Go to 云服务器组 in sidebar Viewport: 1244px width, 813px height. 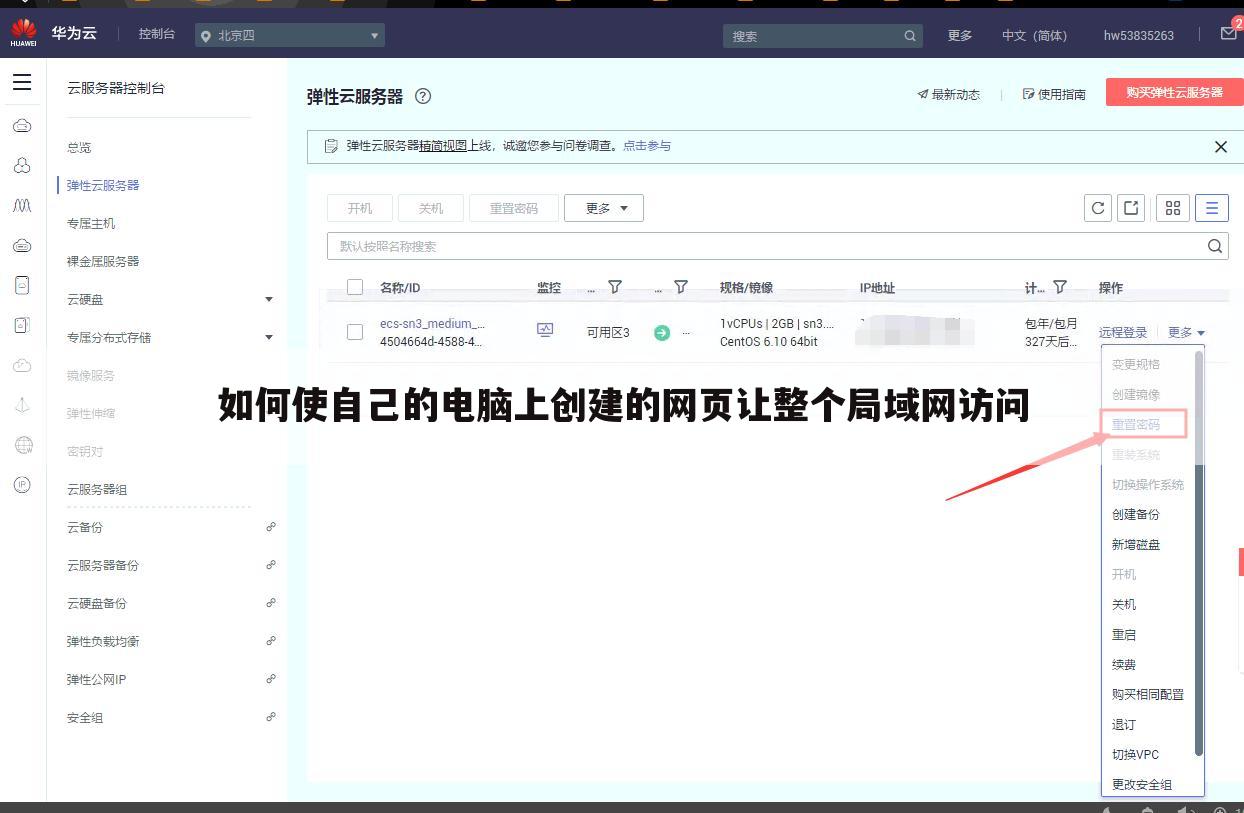tap(97, 489)
